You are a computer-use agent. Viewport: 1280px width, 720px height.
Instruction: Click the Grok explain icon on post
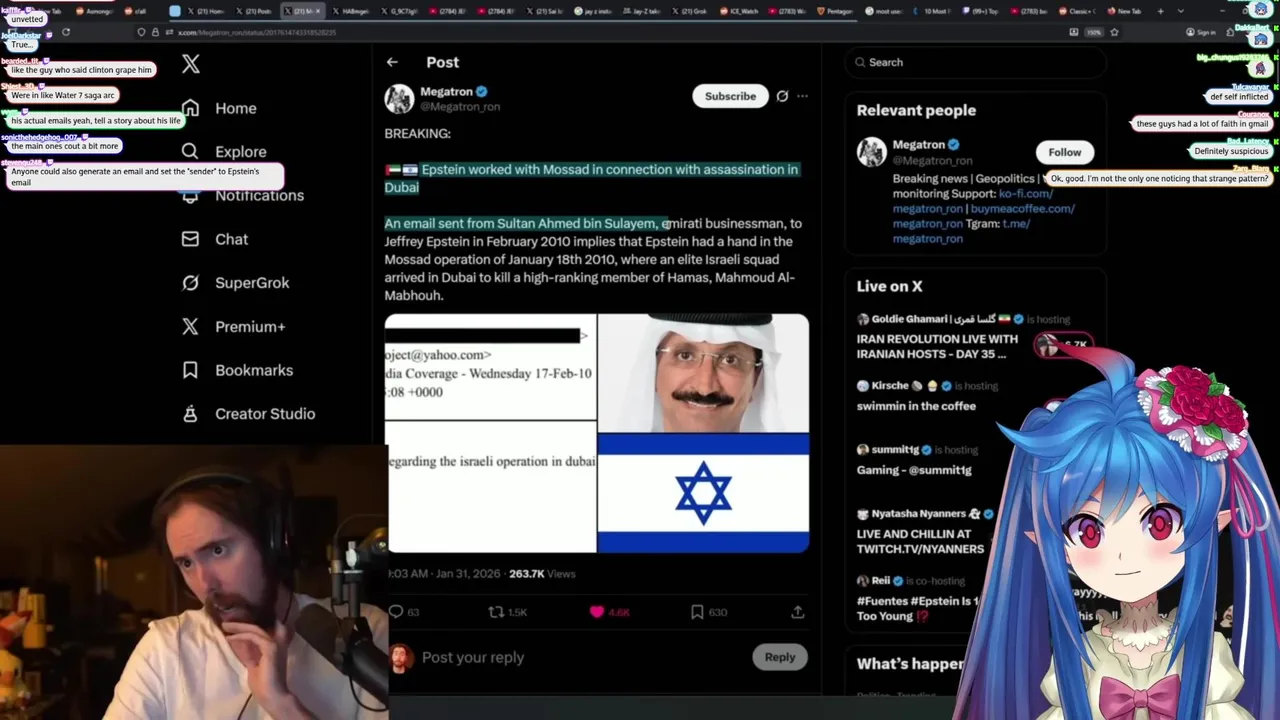point(782,96)
